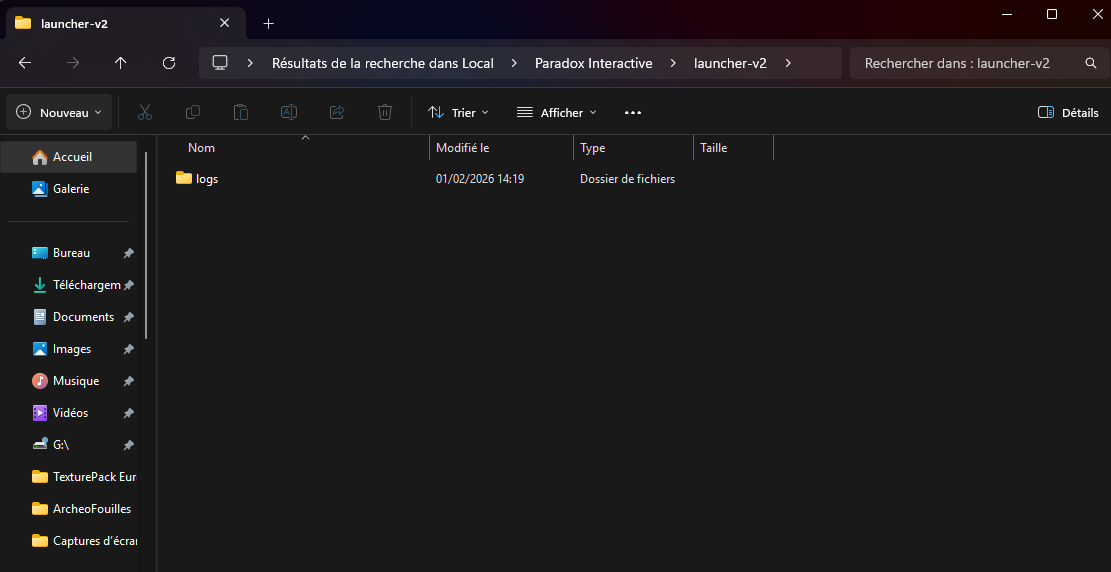Click pin icon next to Images
This screenshot has height=572, width=1111.
point(128,349)
